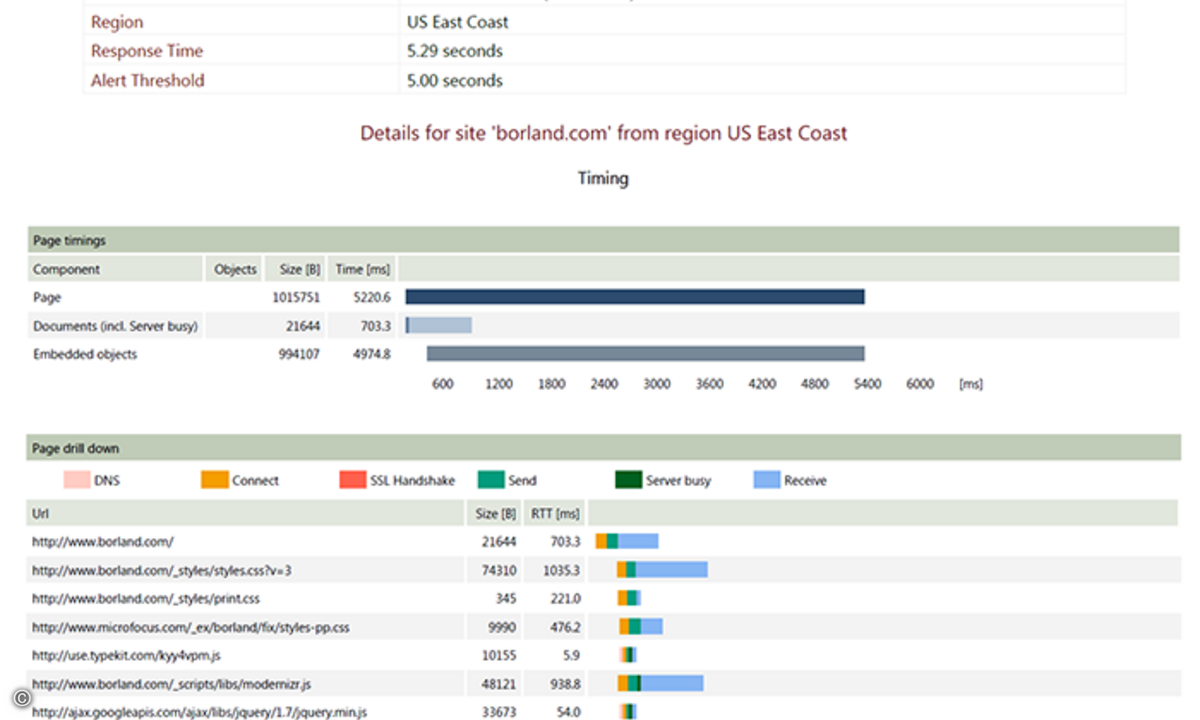Click the Server busy legend green swatch
1200x720 pixels.
(628, 480)
